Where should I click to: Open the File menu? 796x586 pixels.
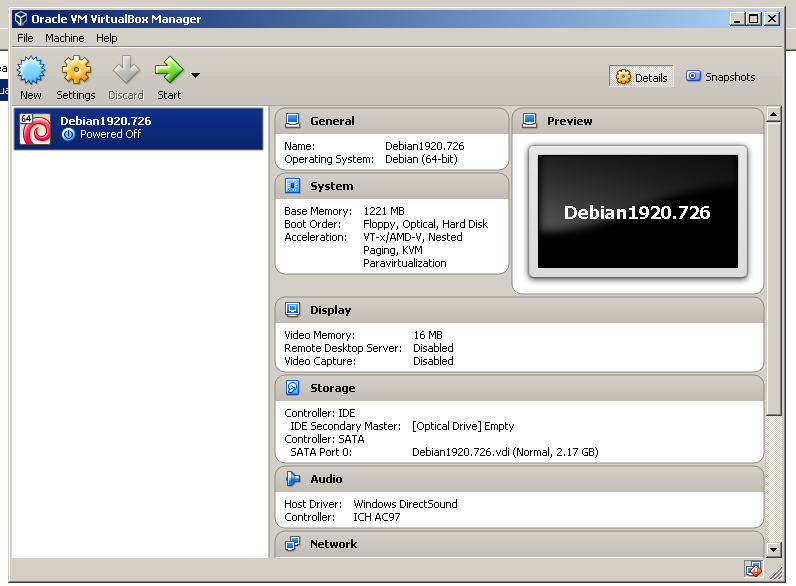pos(25,38)
